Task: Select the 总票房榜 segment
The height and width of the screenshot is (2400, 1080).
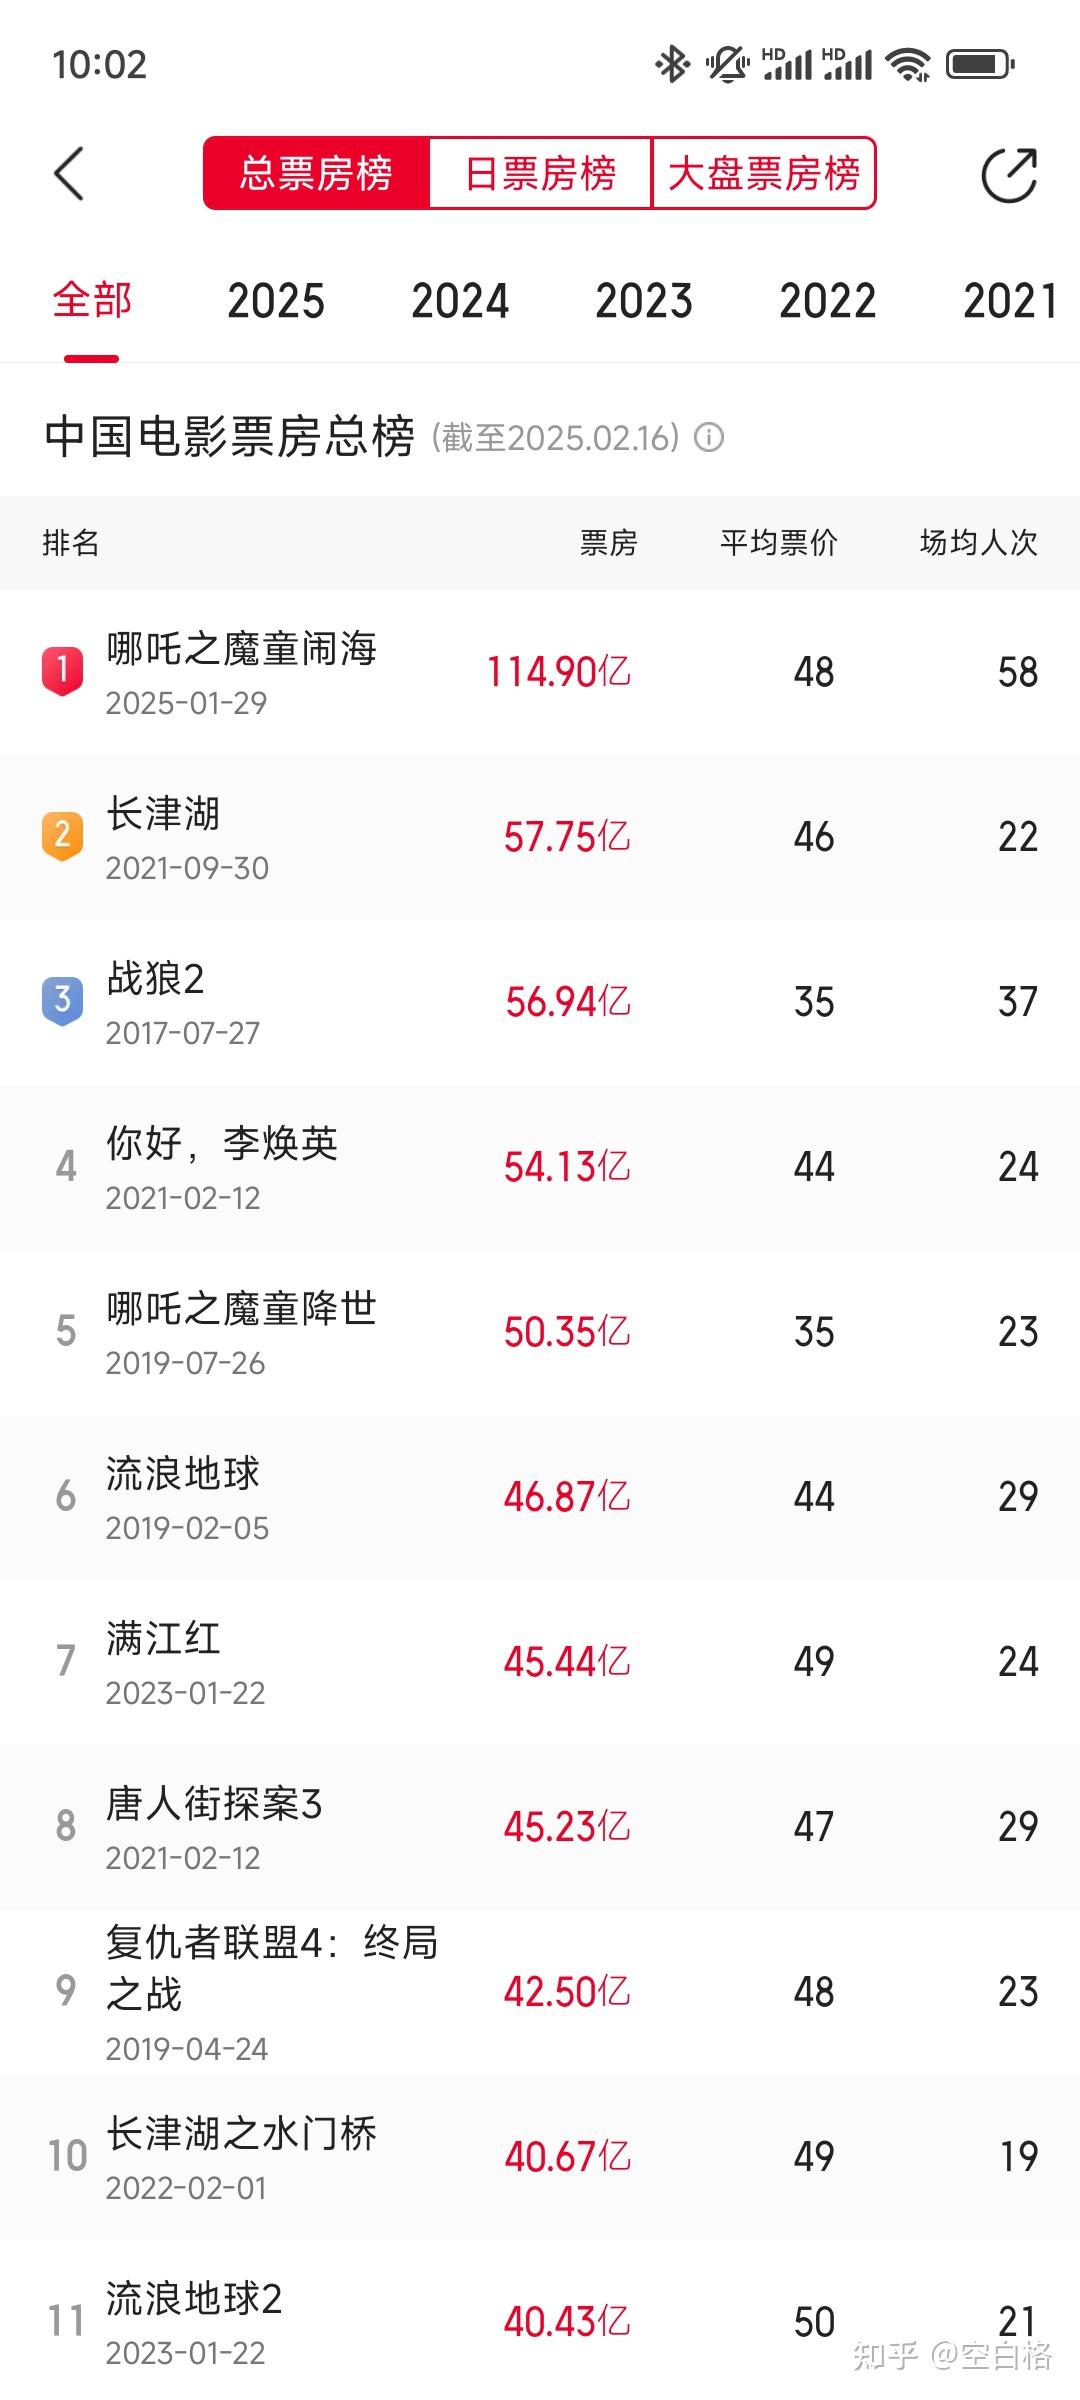Action: pyautogui.click(x=316, y=173)
